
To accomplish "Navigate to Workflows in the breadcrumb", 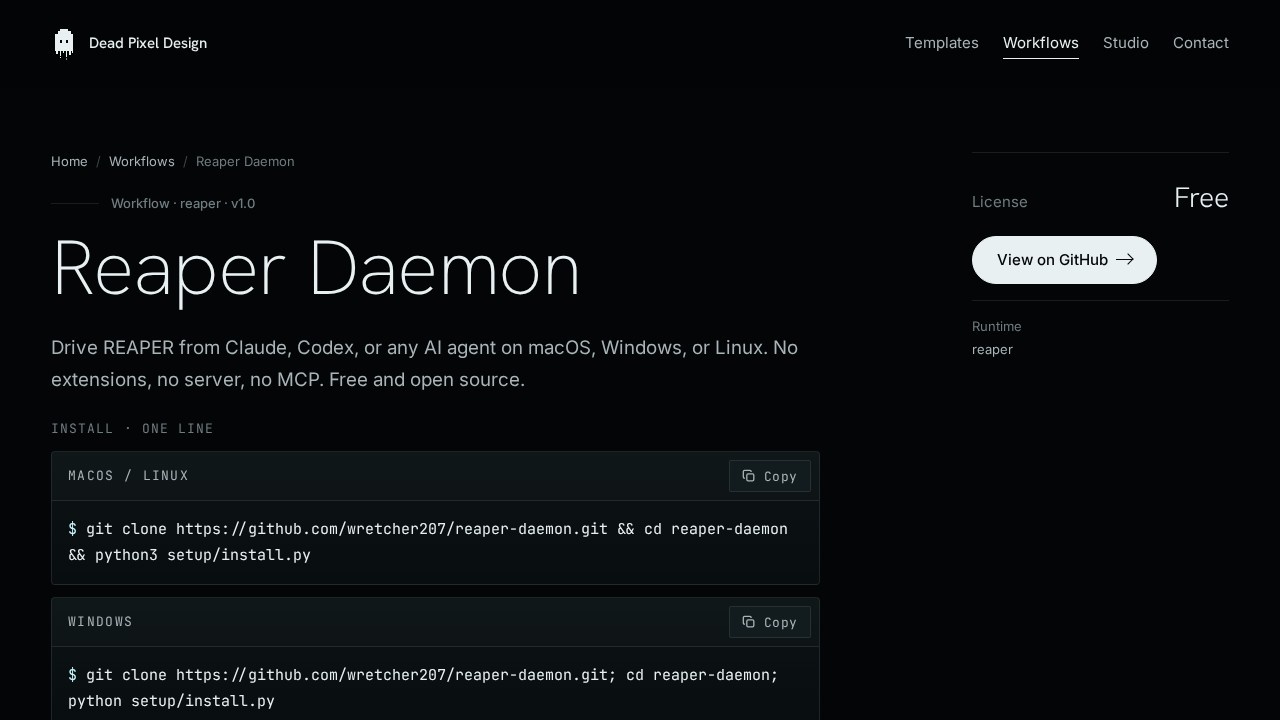I will [x=142, y=161].
